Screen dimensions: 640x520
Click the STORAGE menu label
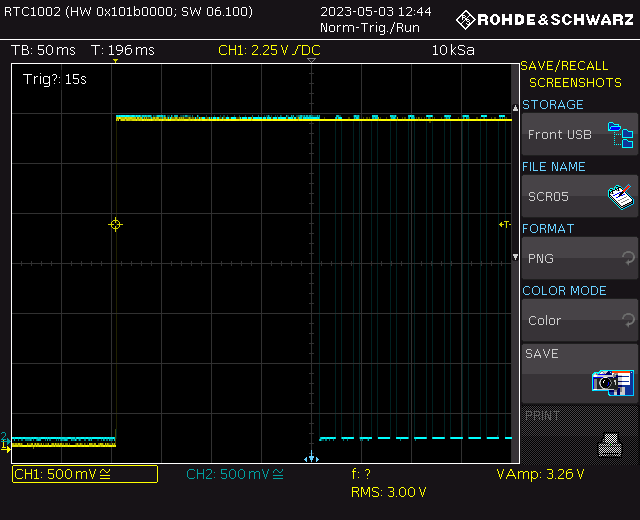coord(553,105)
